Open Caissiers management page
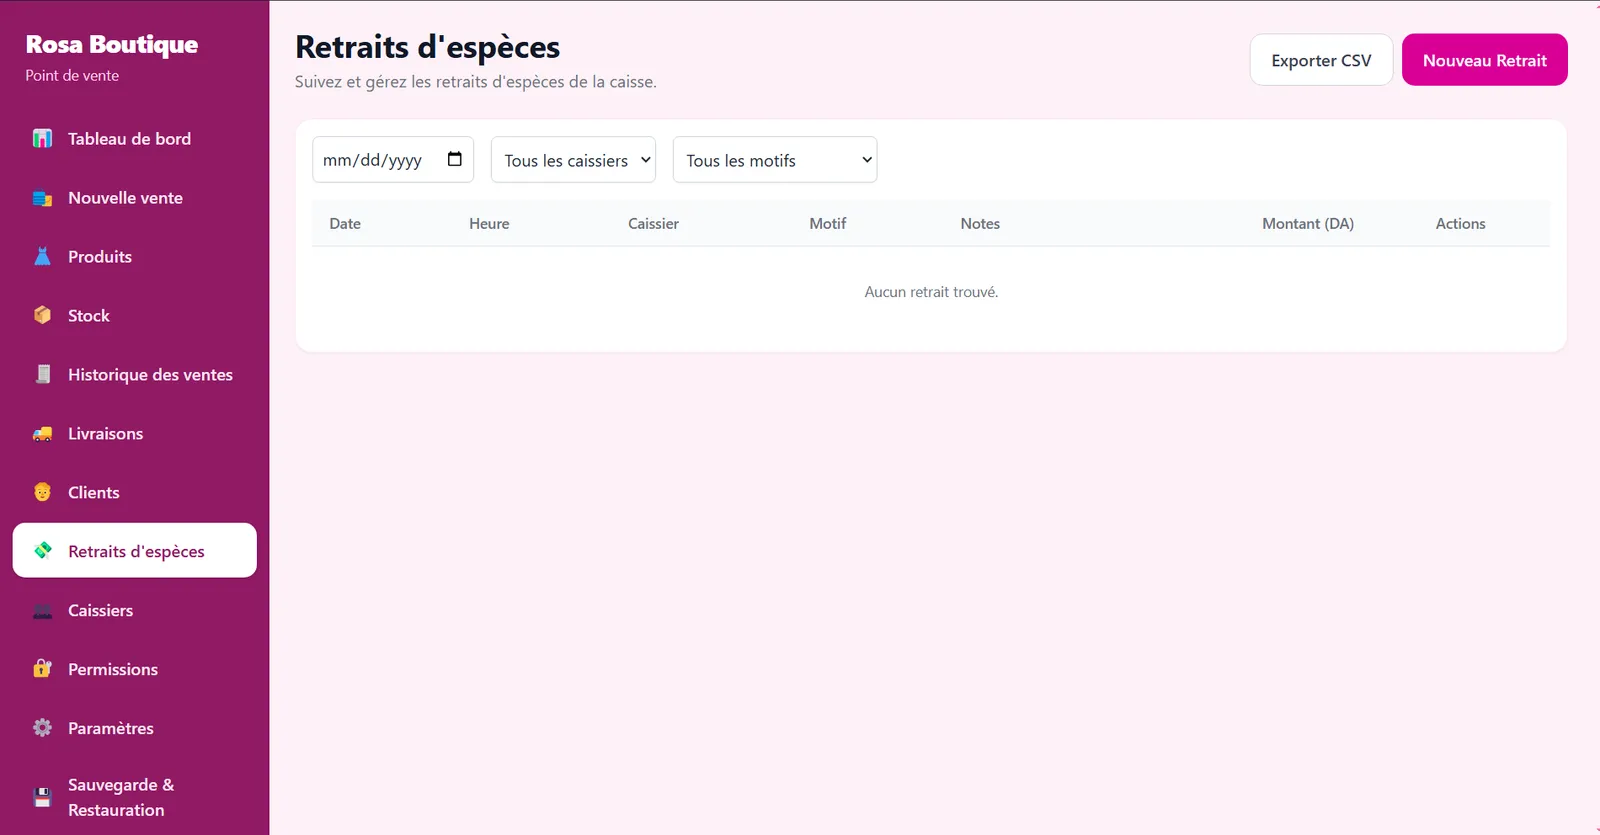The width and height of the screenshot is (1600, 835). click(135, 611)
